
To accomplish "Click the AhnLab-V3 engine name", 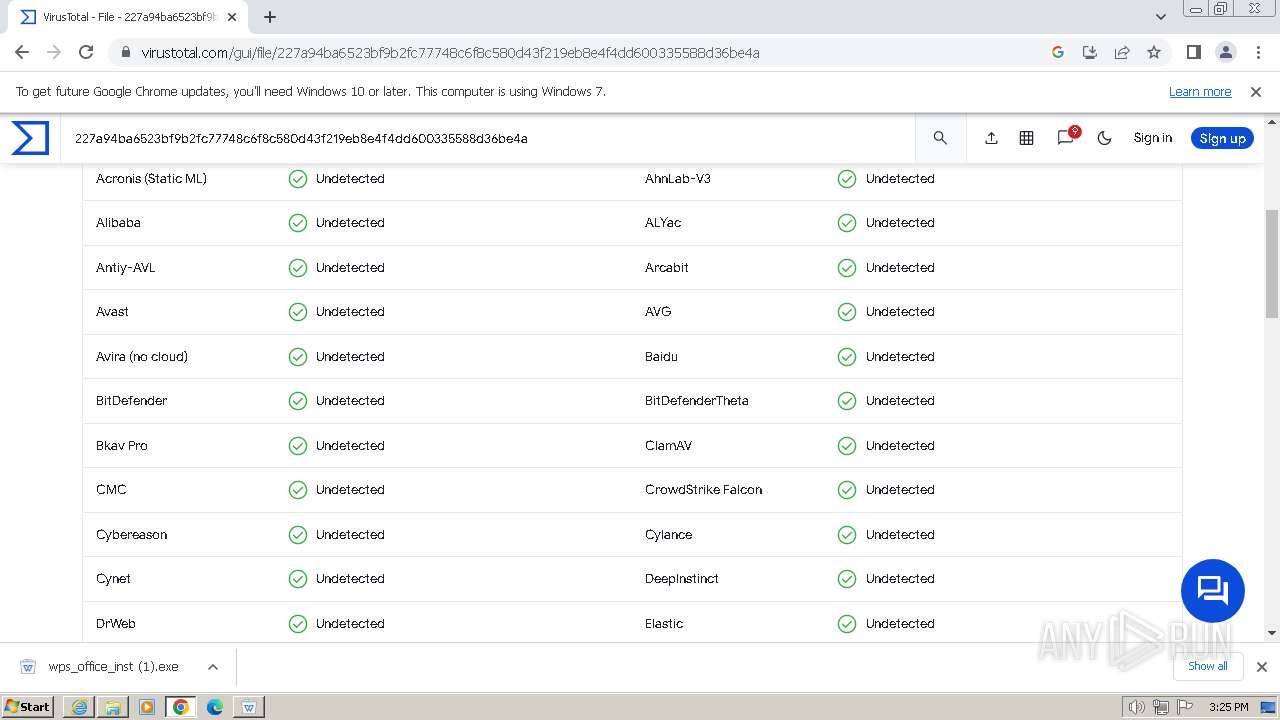I will 678,178.
